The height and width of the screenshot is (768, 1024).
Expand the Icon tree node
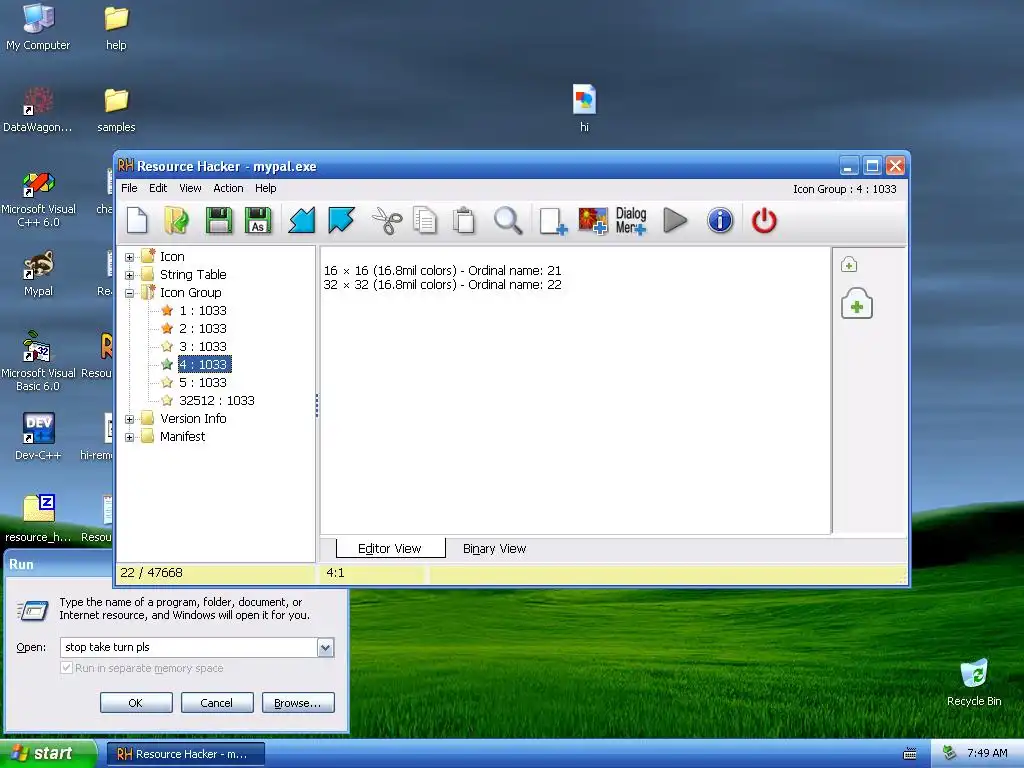129,257
